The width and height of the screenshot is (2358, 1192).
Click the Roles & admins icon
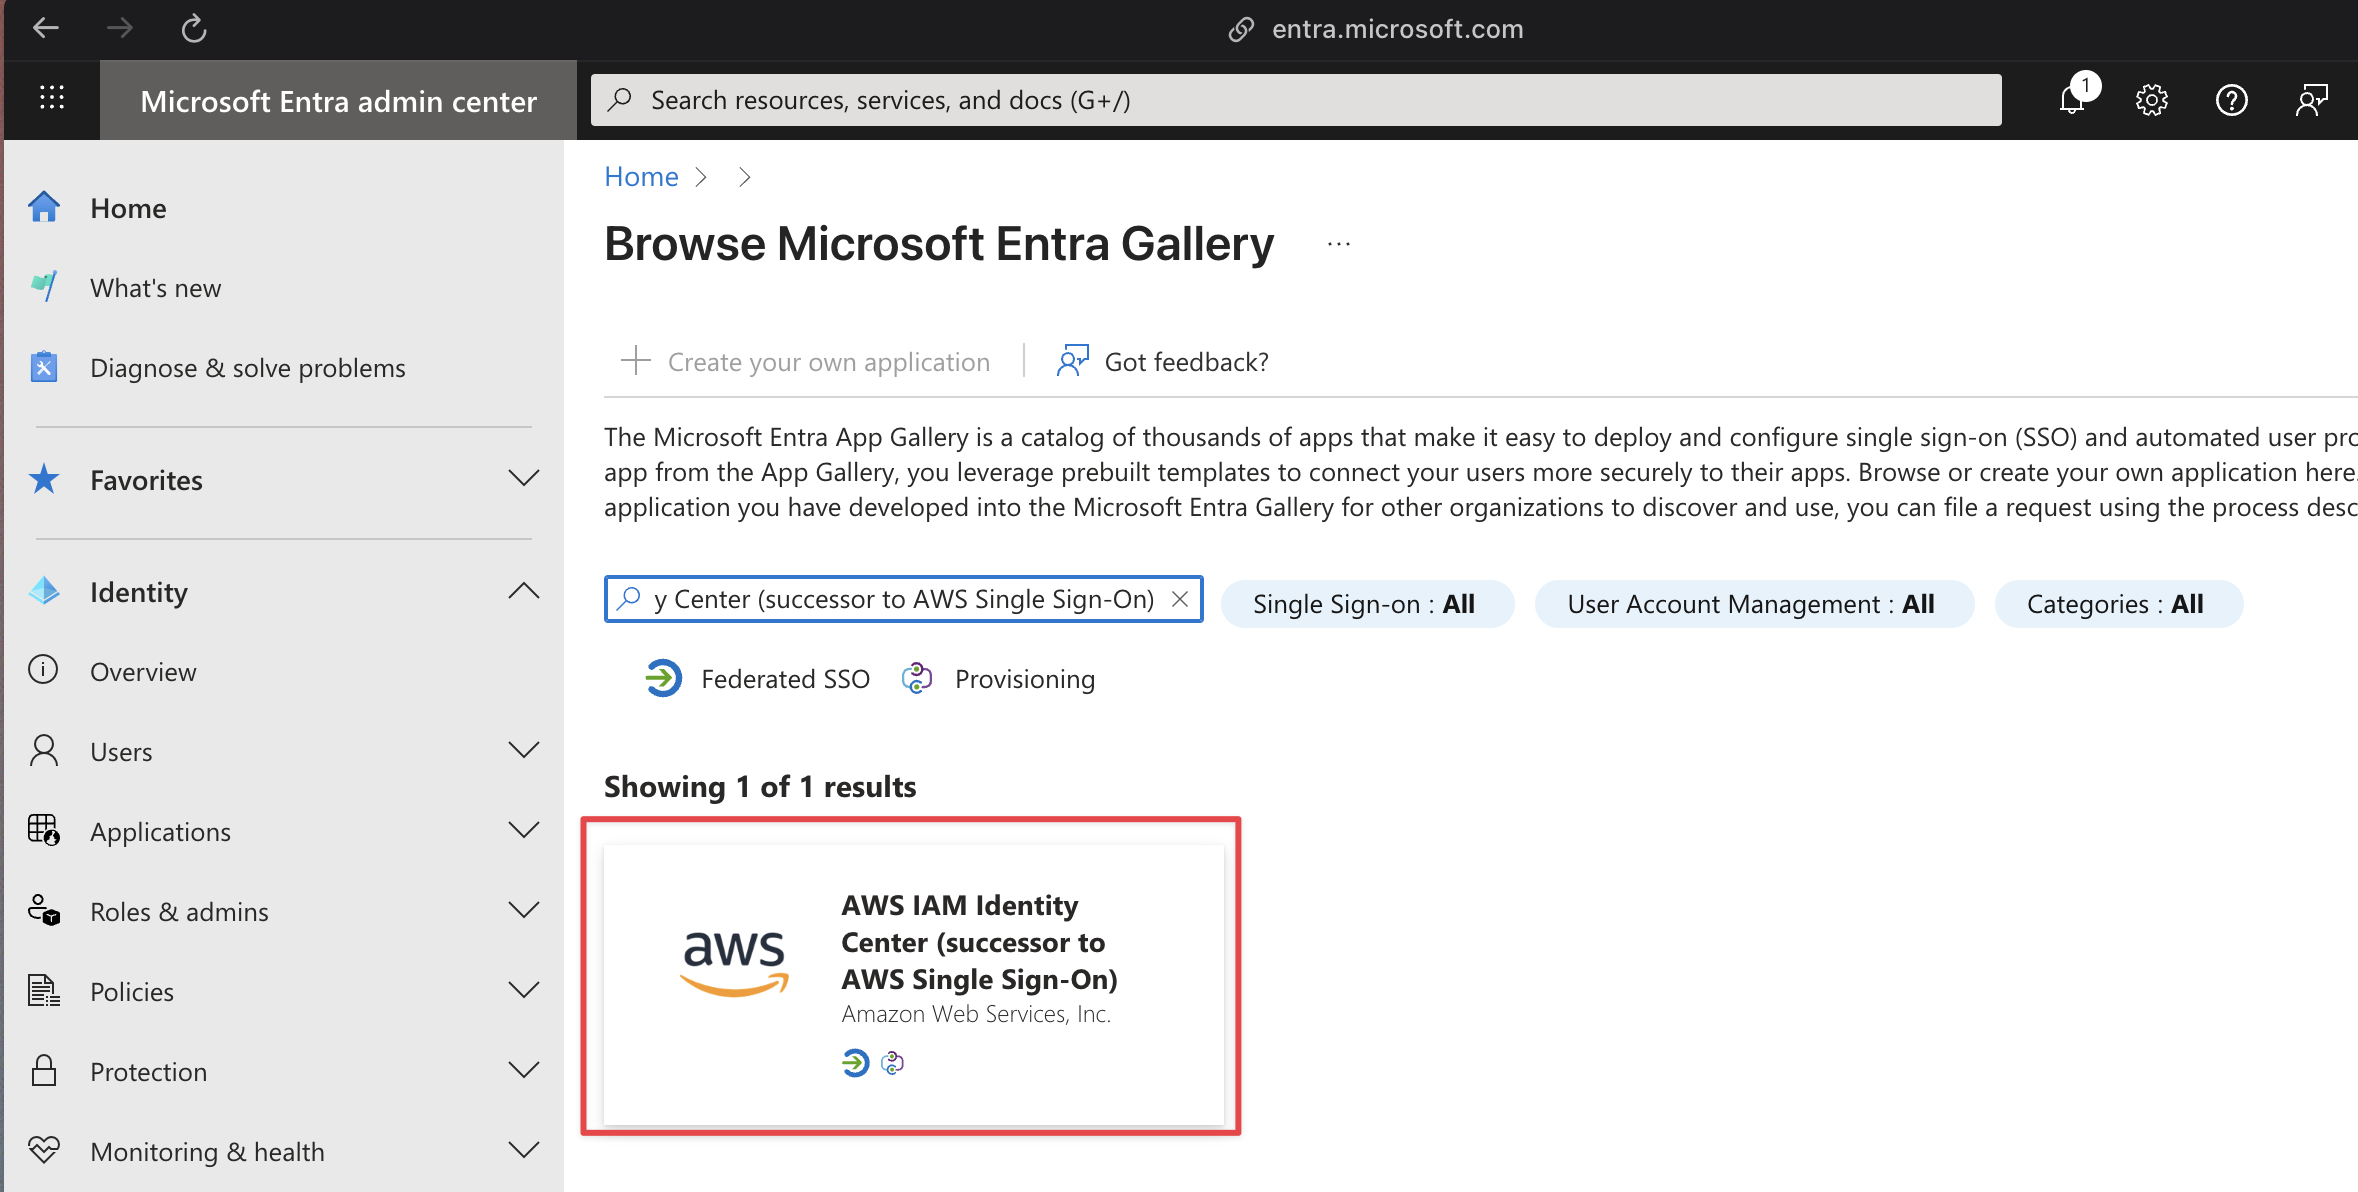(x=44, y=910)
